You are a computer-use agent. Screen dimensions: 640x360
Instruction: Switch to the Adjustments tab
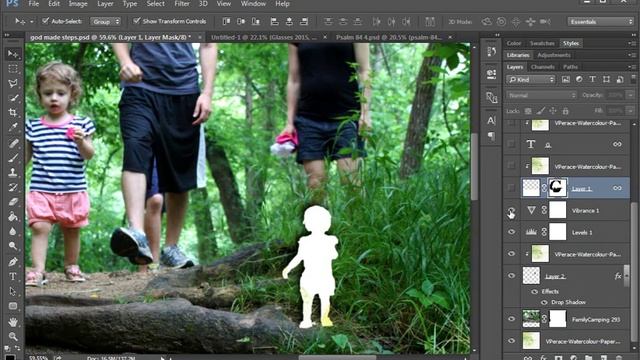coord(553,55)
